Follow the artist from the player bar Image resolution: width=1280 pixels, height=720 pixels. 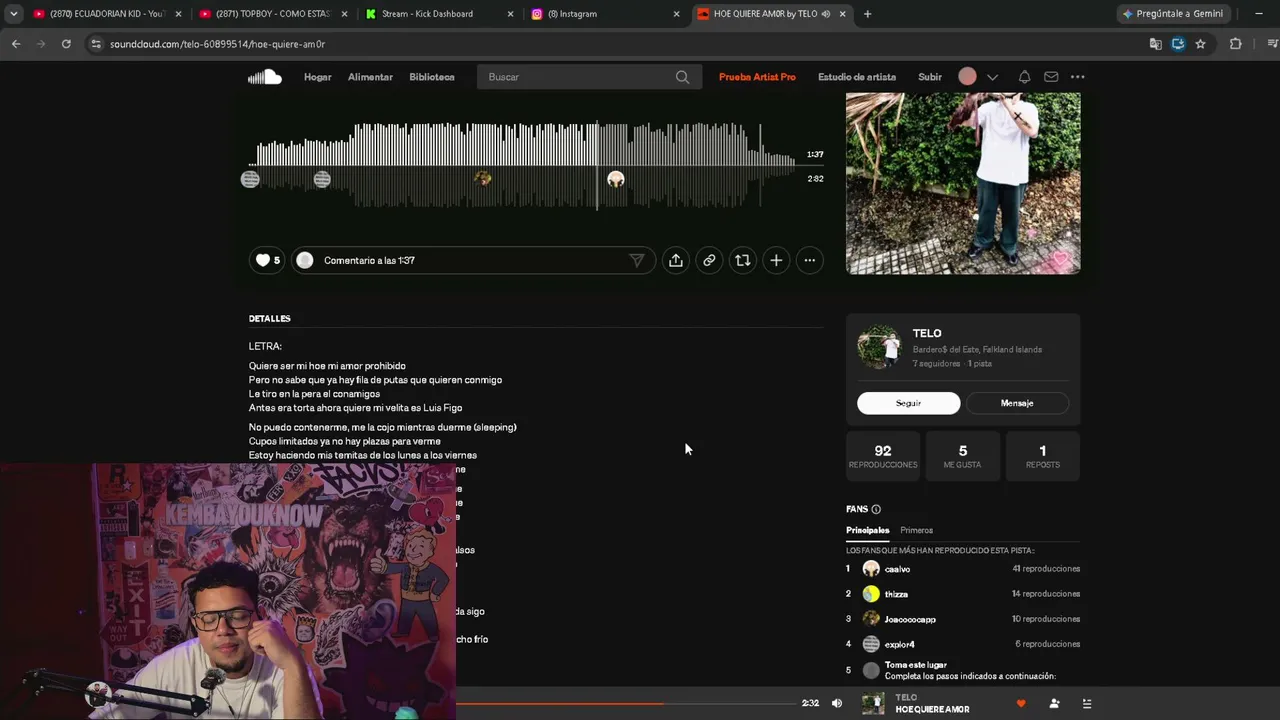coord(1054,704)
